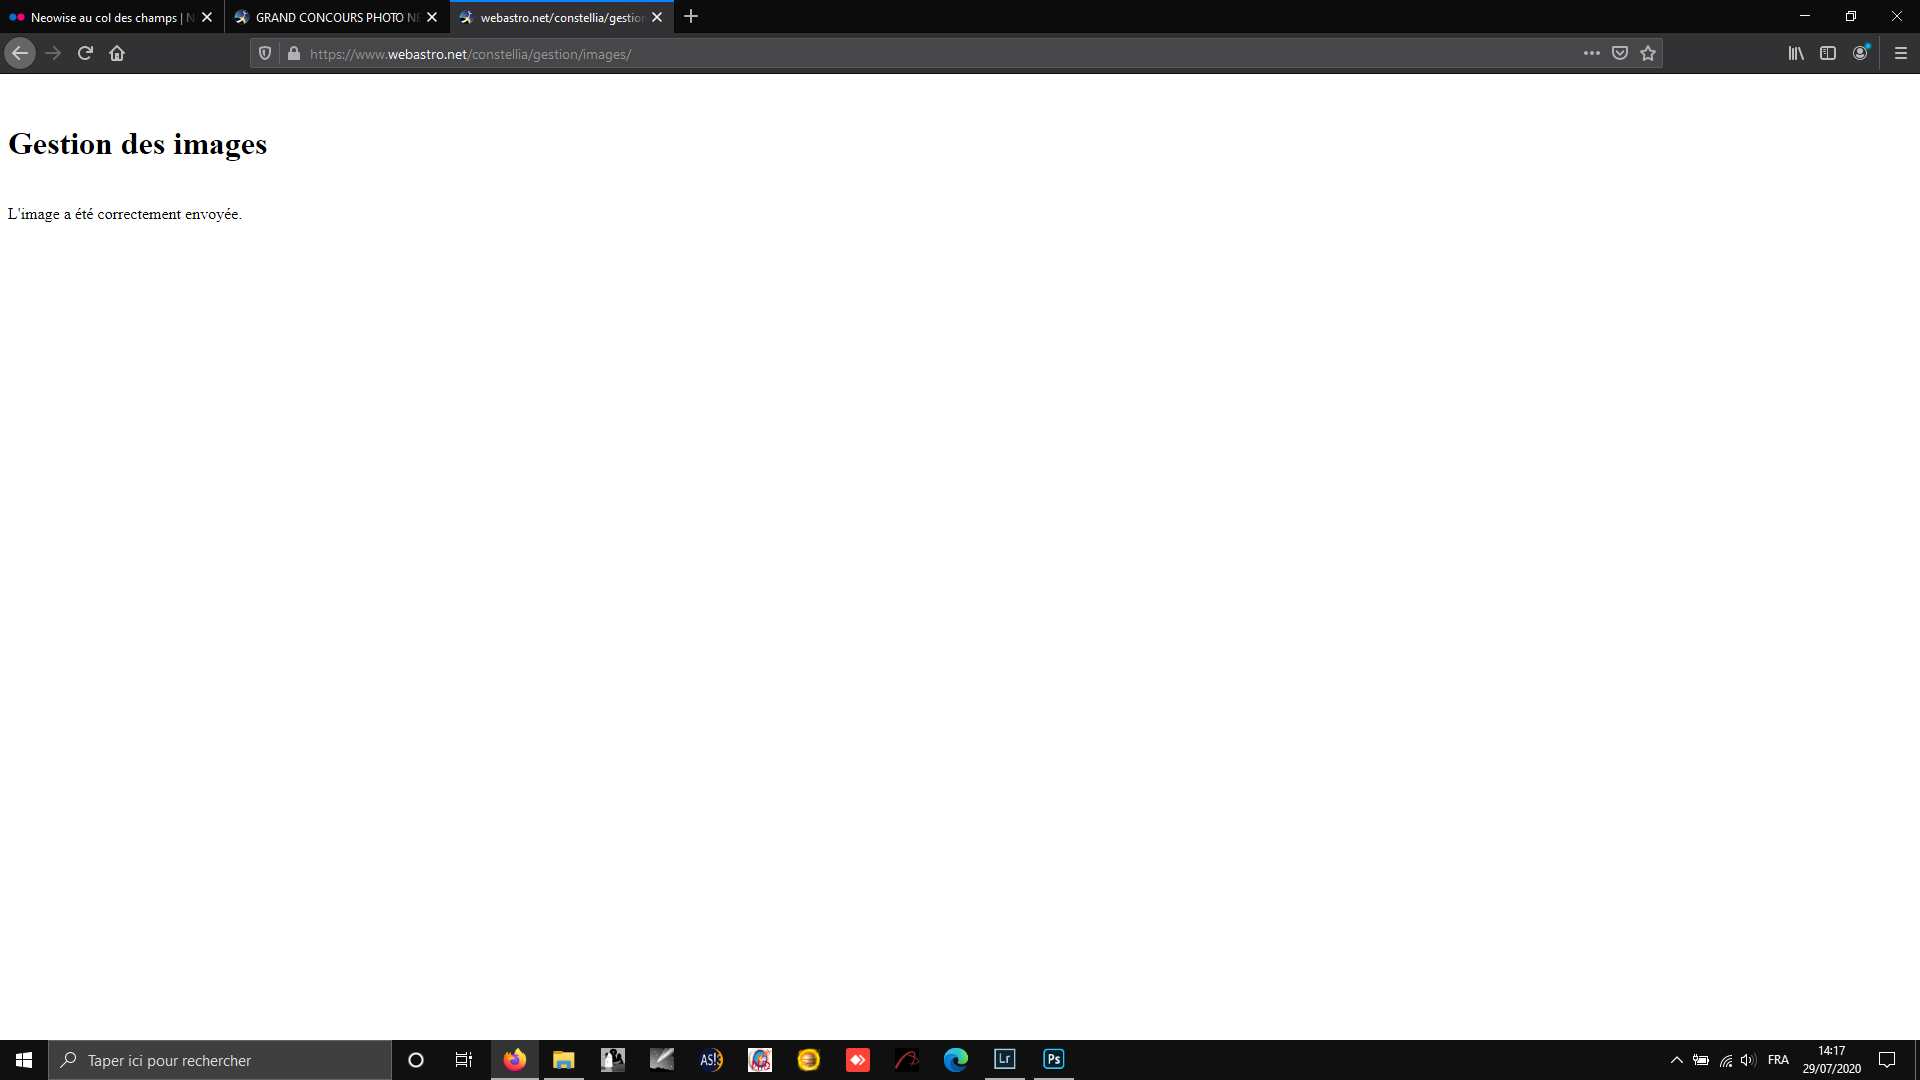Screen dimensions: 1920x1080
Task: Go to Firefox home page
Action: (117, 54)
